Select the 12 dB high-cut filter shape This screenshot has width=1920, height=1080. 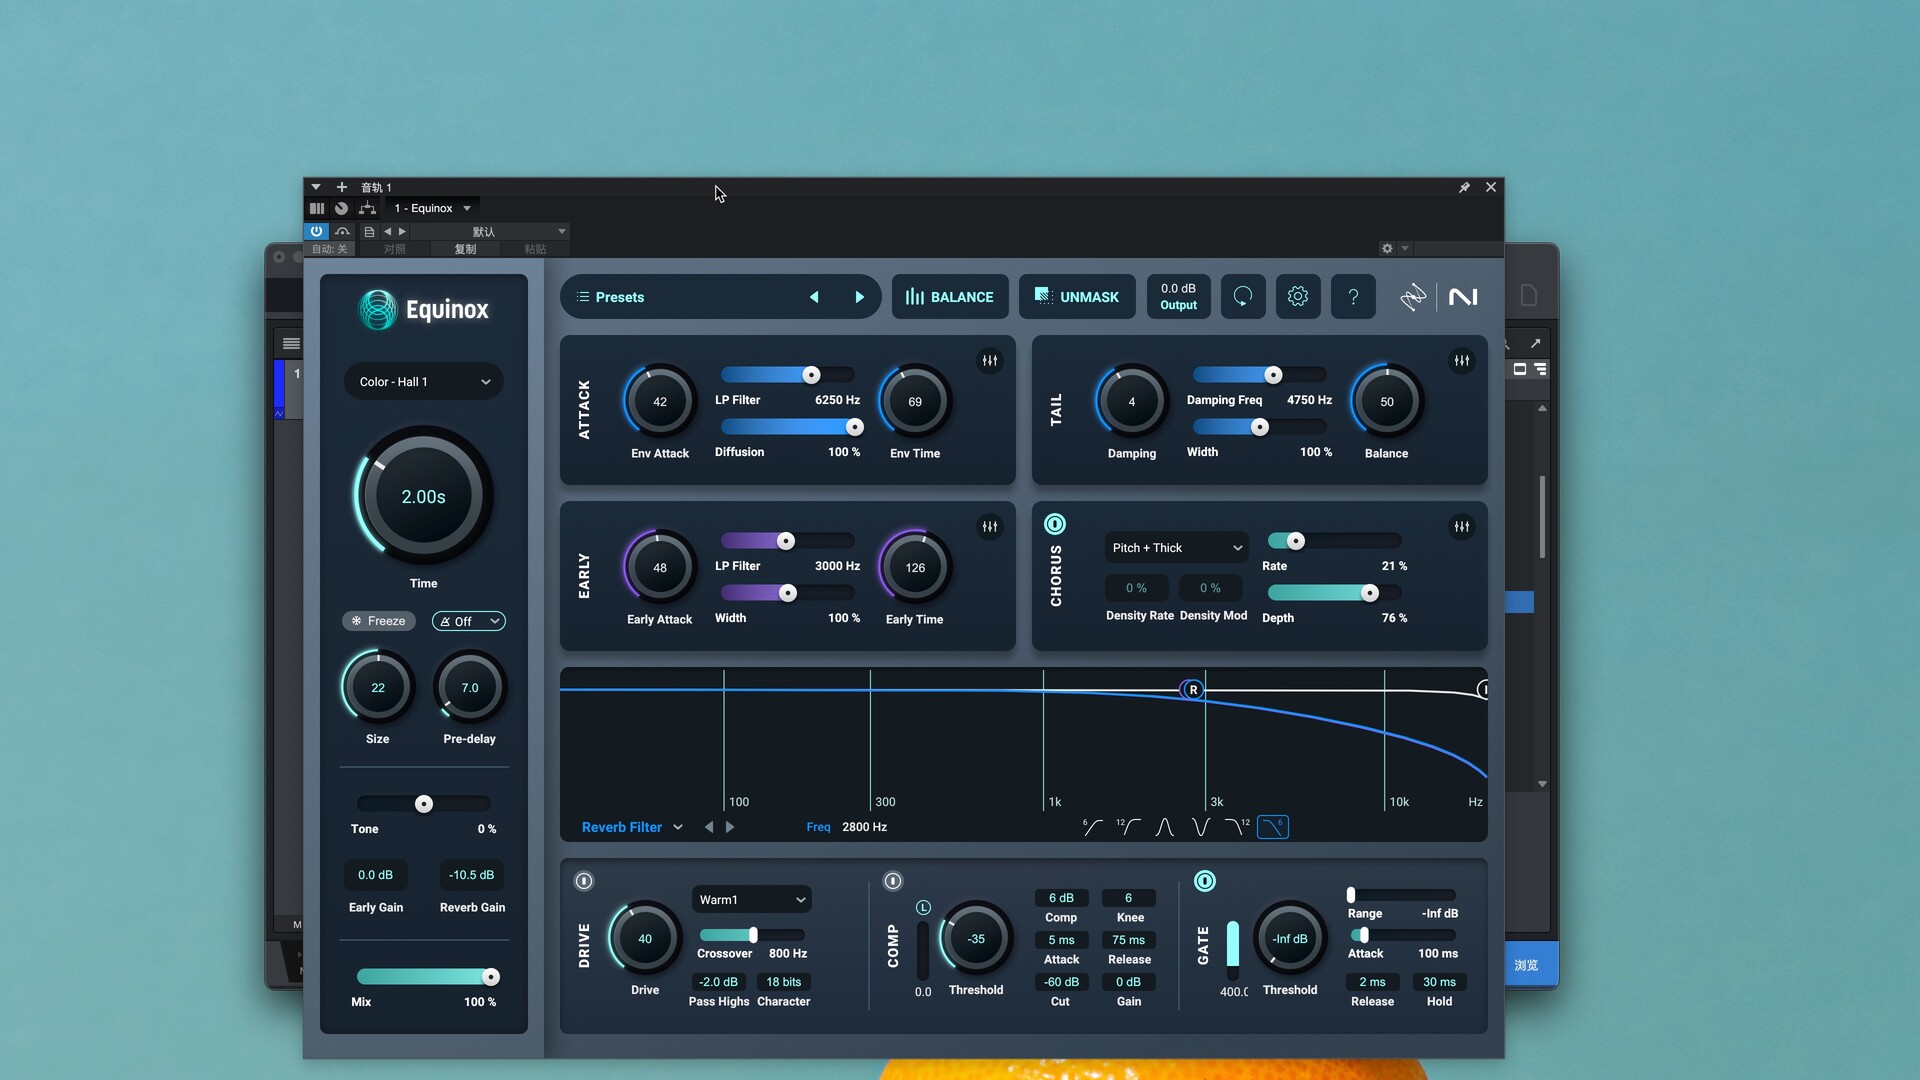pyautogui.click(x=1237, y=827)
